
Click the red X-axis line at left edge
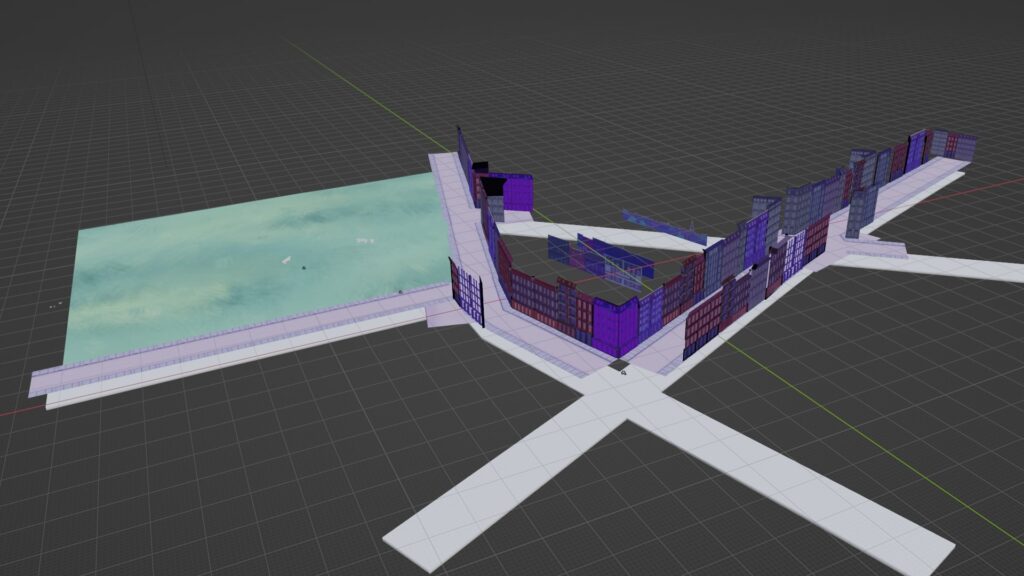click(x=15, y=410)
